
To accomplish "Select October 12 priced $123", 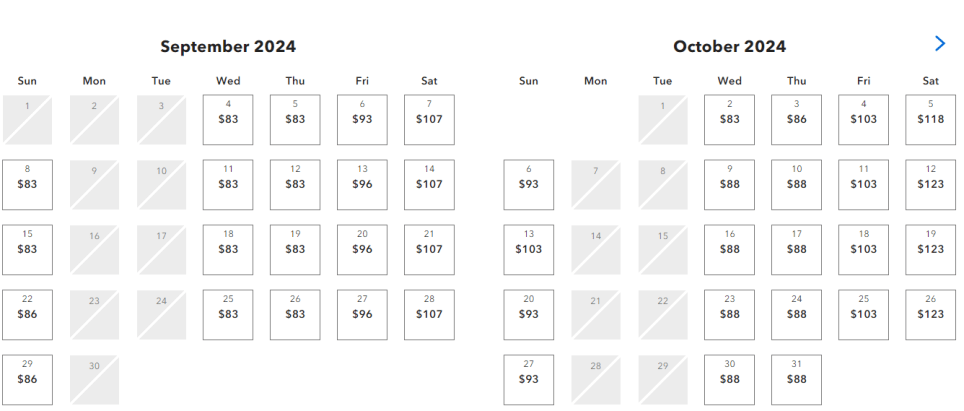I will 930,185.
